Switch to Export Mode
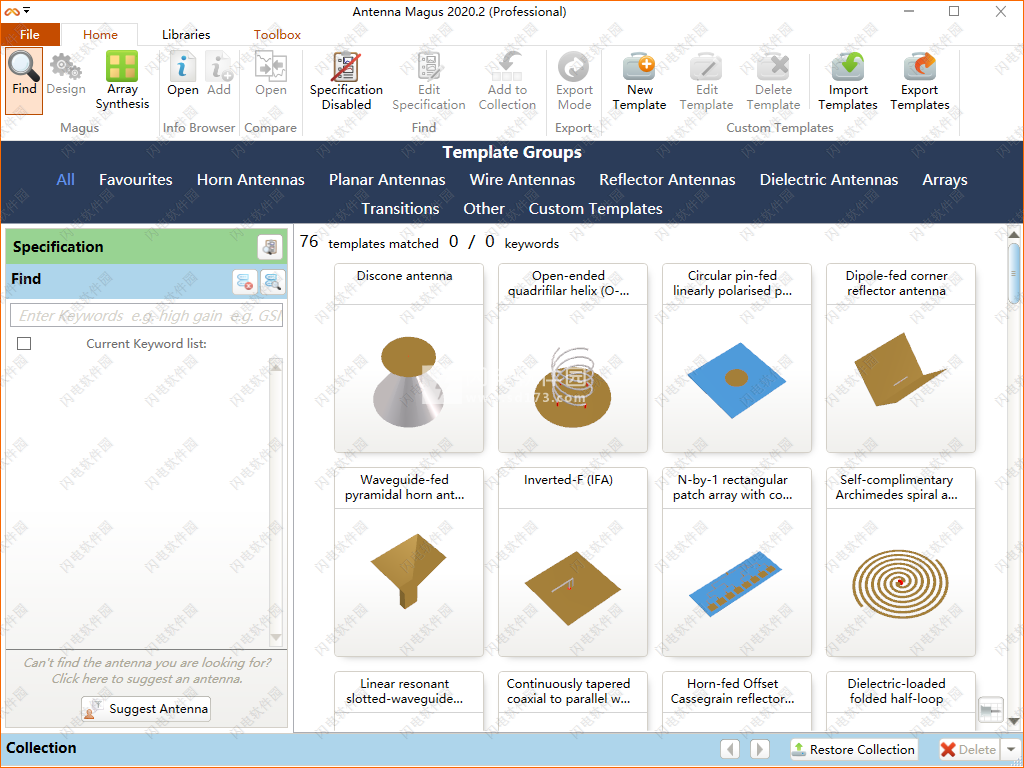Viewport: 1024px width, 768px height. pos(574,81)
